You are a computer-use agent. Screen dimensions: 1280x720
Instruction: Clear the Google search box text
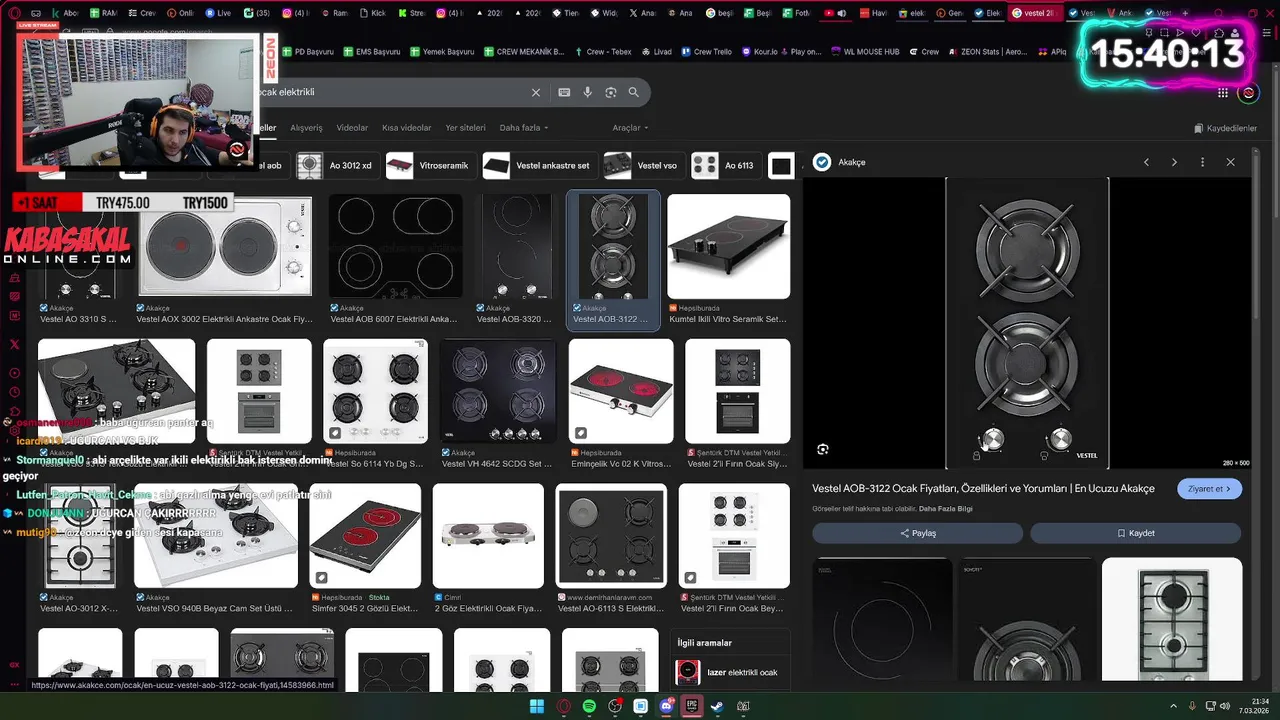tap(535, 92)
